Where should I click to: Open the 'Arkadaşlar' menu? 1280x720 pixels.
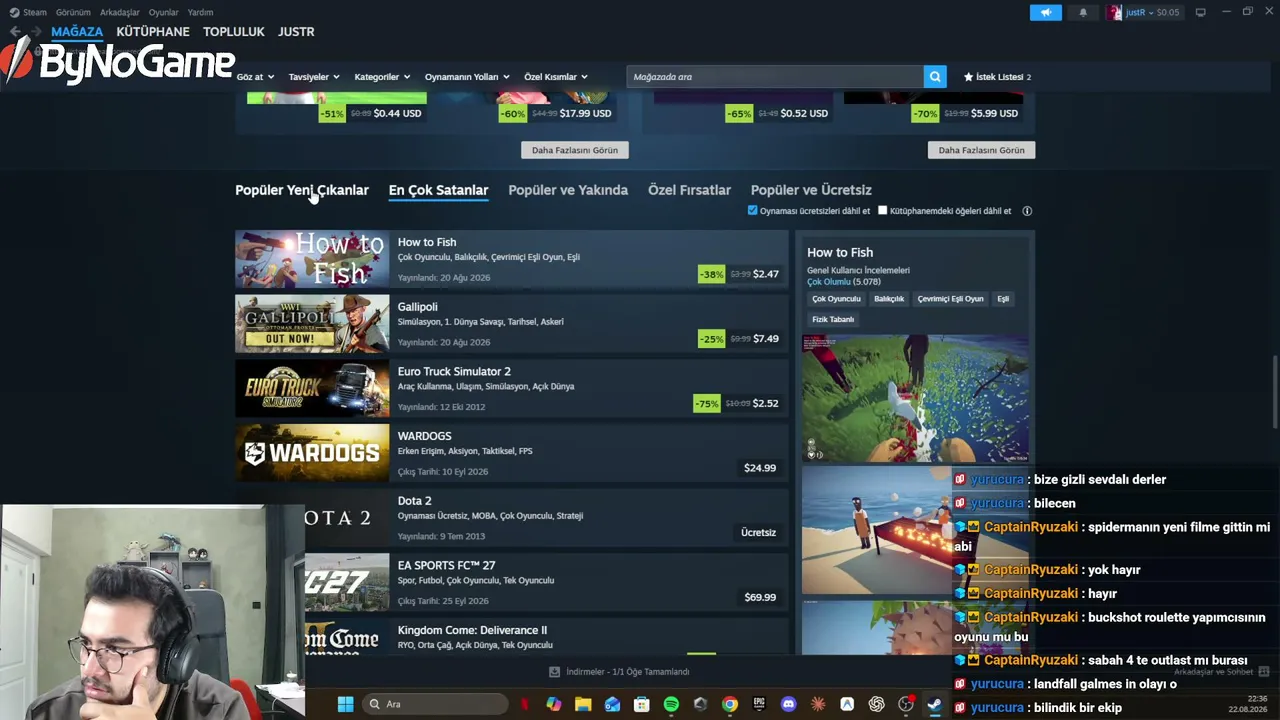click(120, 12)
